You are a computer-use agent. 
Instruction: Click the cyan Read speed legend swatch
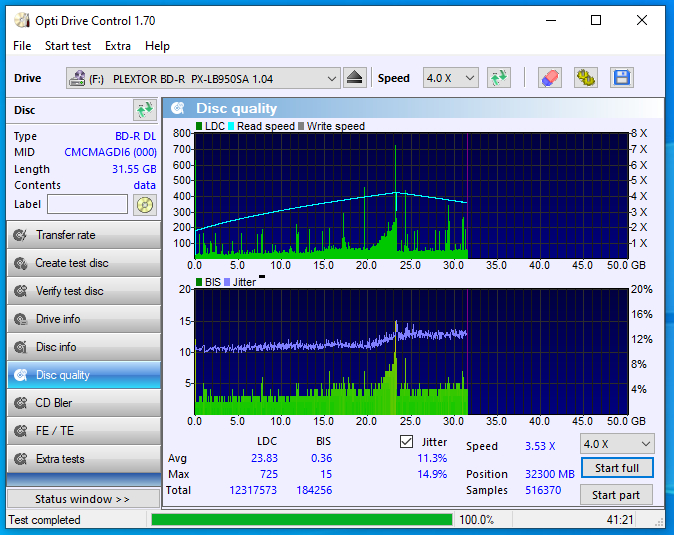[231, 126]
